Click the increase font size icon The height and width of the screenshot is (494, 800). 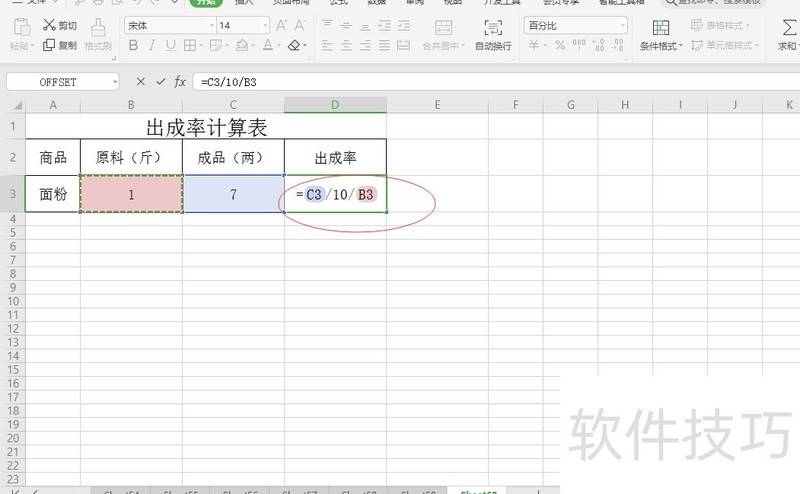[x=282, y=25]
